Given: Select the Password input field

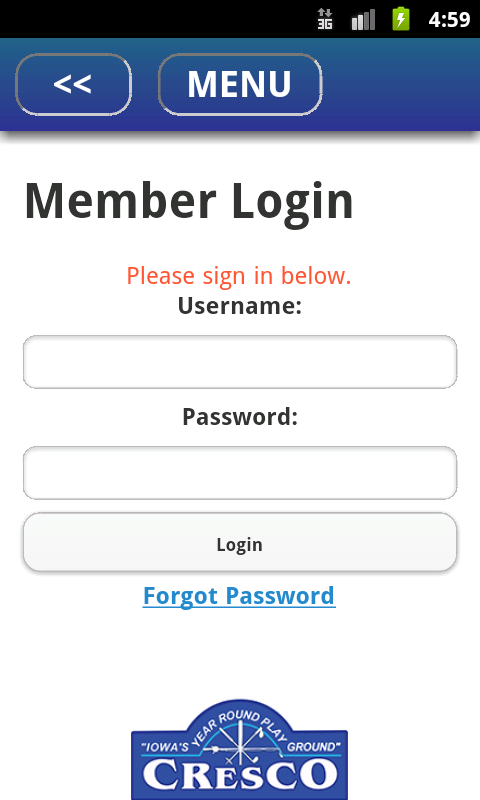Looking at the screenshot, I should tap(240, 473).
